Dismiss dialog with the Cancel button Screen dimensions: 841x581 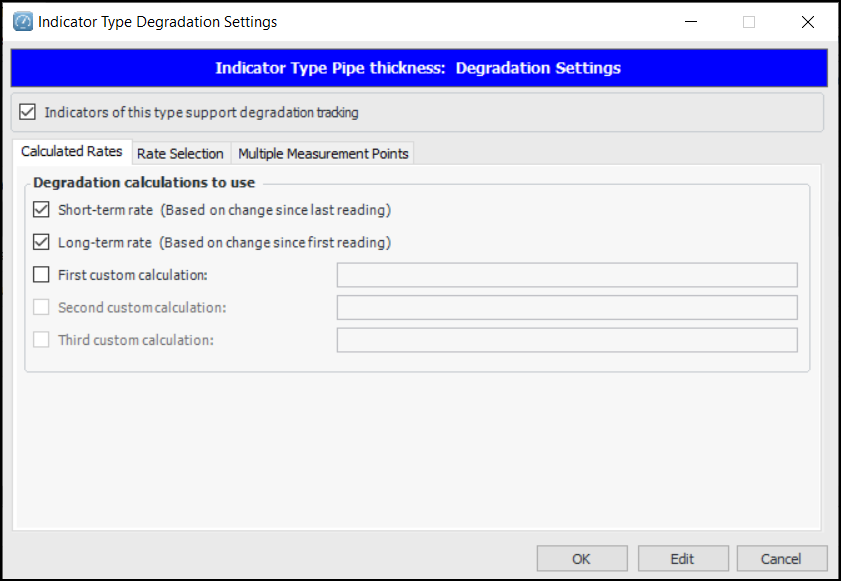tap(781, 558)
